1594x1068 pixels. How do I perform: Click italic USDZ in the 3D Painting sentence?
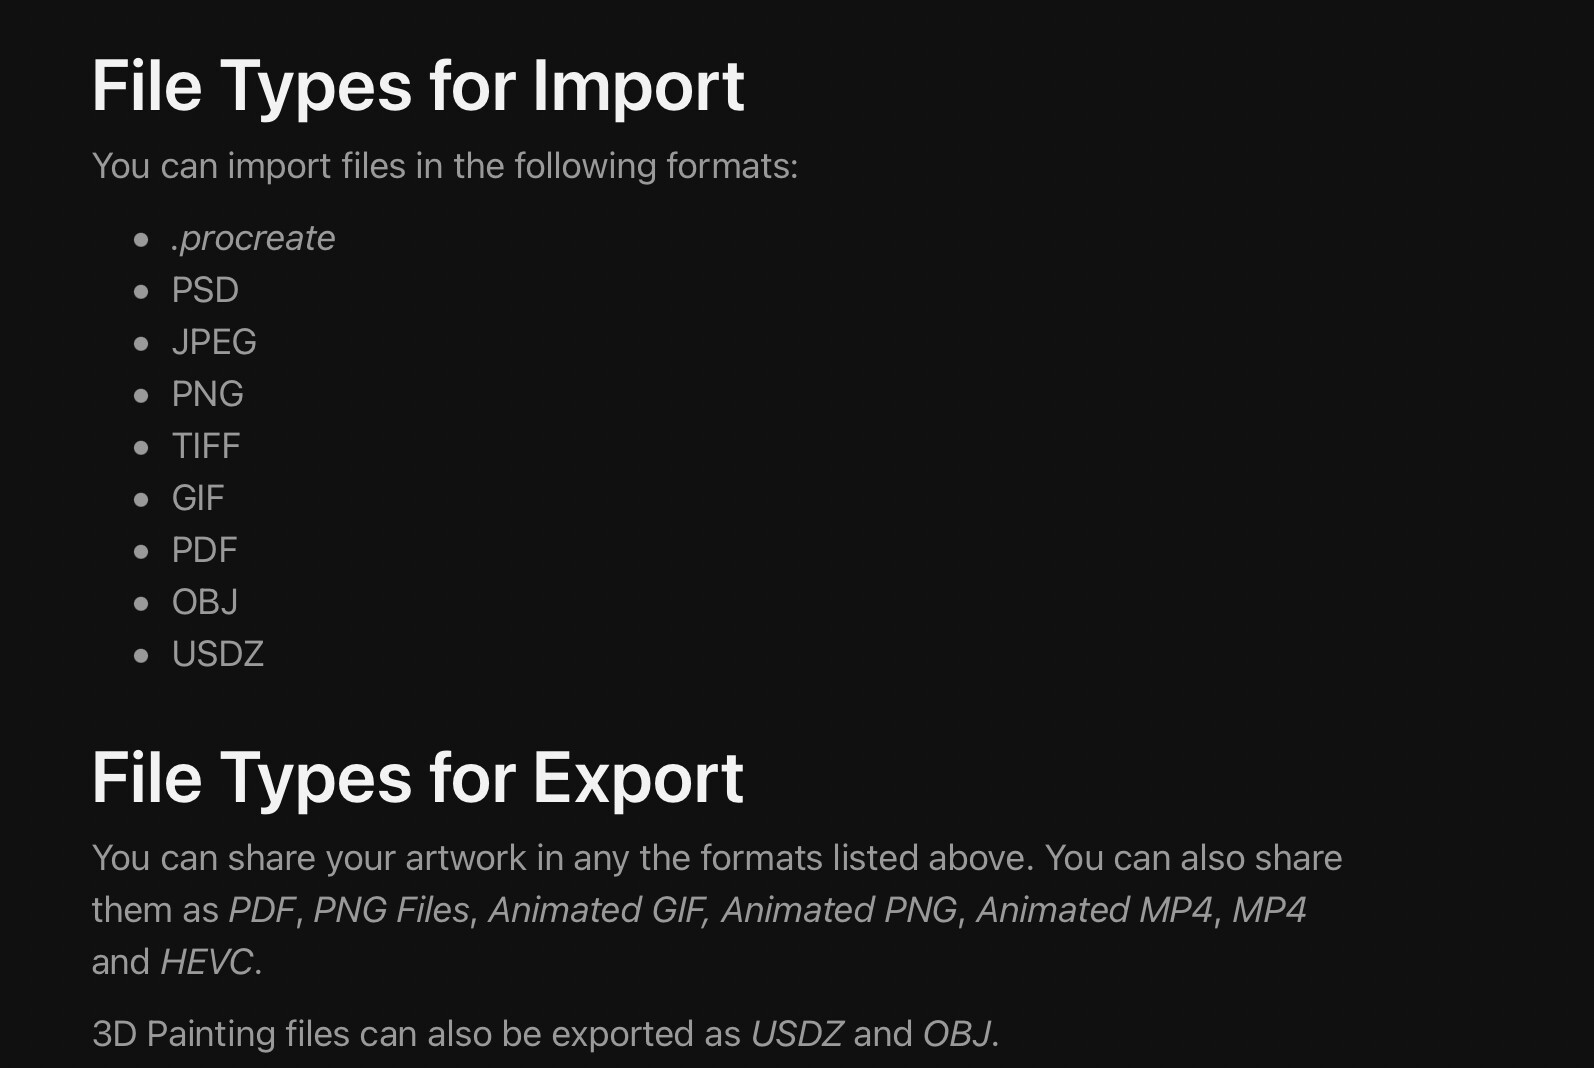pyautogui.click(x=797, y=1034)
